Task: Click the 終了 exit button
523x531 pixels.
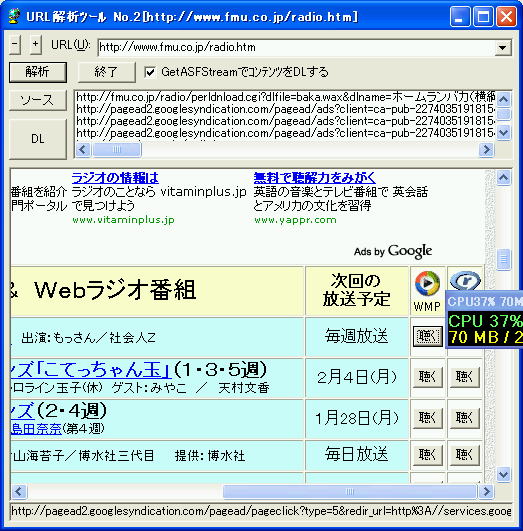Action: point(106,72)
